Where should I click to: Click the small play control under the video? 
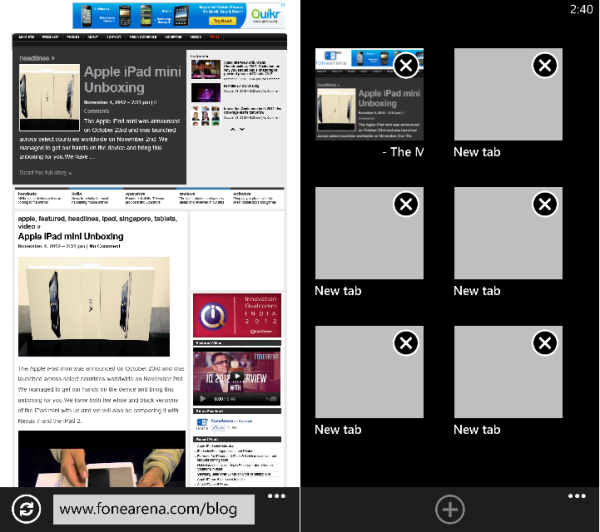point(202,399)
